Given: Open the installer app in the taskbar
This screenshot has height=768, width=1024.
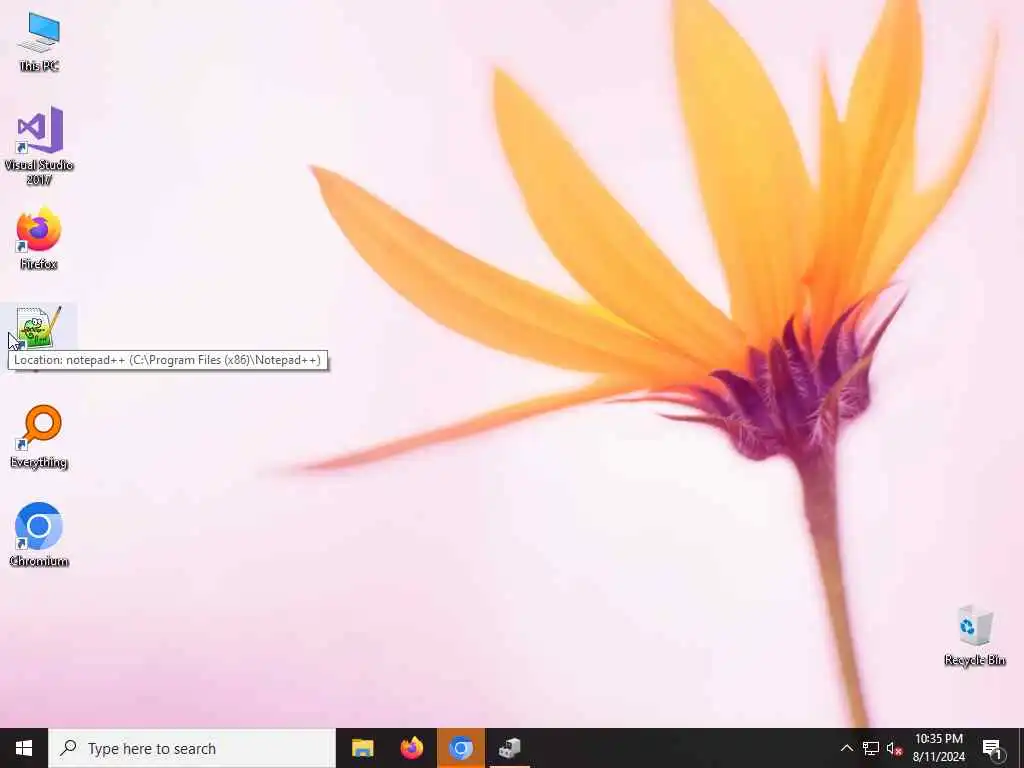Looking at the screenshot, I should (x=509, y=748).
